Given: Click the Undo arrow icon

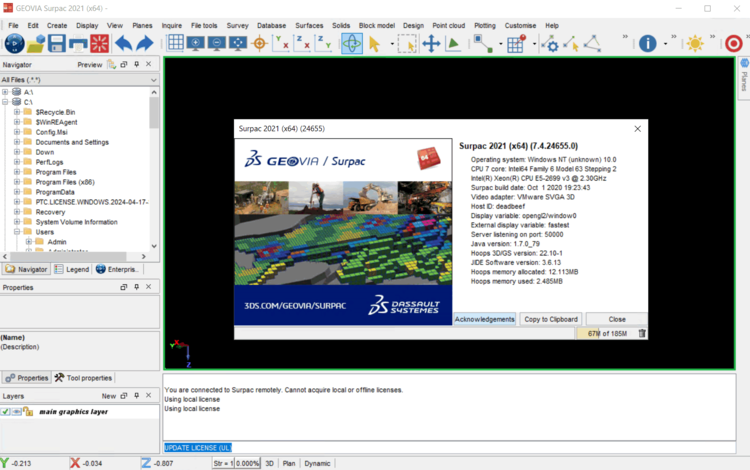Looking at the screenshot, I should (123, 43).
